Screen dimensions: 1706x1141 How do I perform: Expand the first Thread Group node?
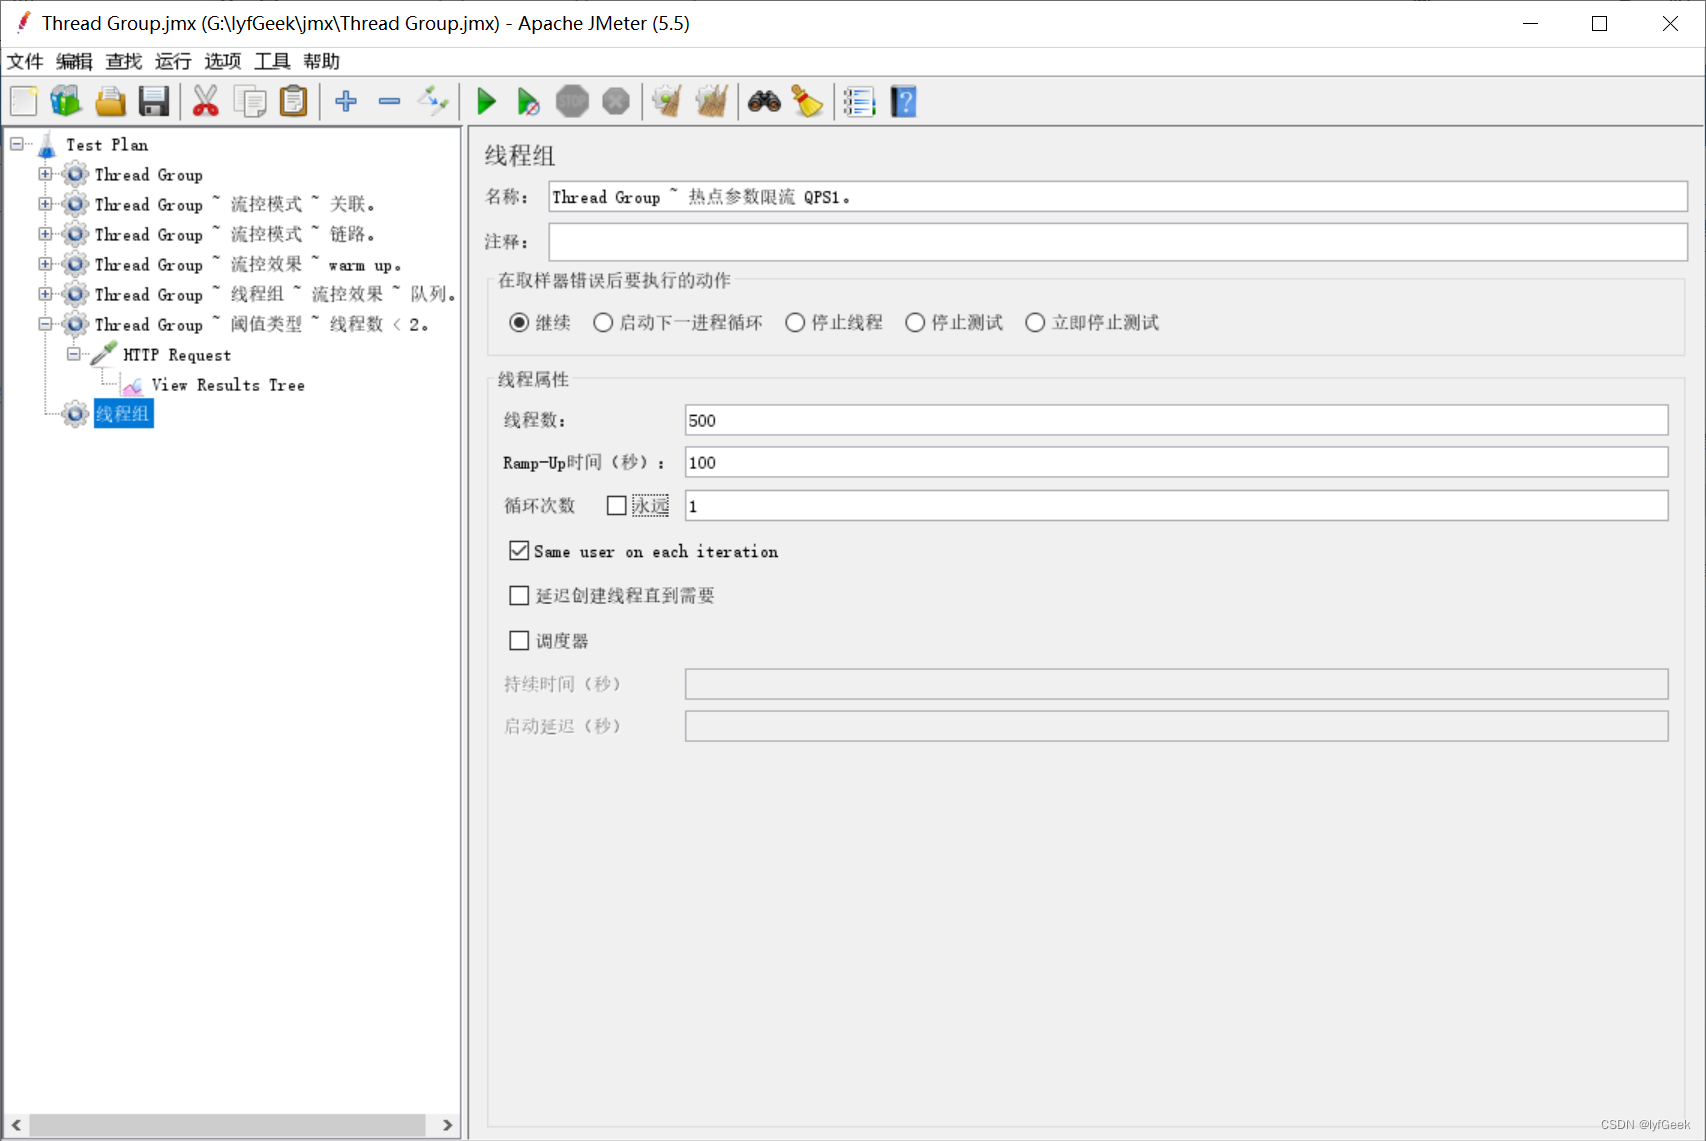(45, 174)
